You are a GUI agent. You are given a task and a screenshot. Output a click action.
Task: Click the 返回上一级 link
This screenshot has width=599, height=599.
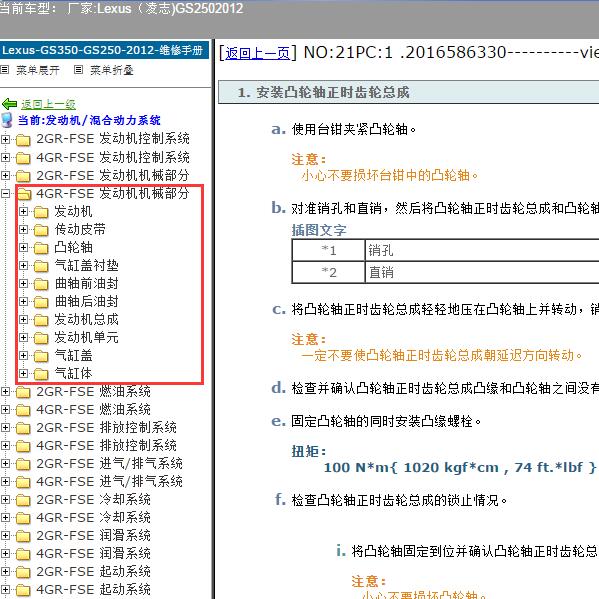point(48,104)
